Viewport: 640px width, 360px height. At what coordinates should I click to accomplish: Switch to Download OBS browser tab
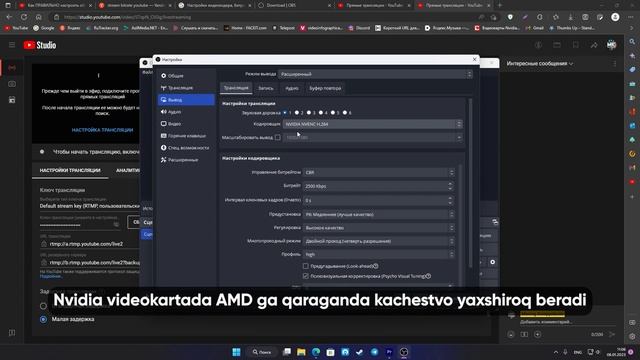pyautogui.click(x=294, y=5)
